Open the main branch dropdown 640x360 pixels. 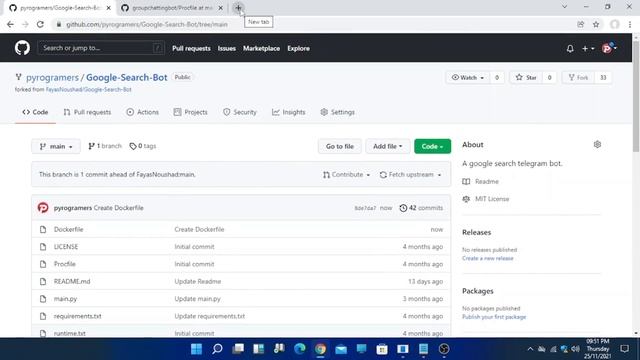pyautogui.click(x=56, y=146)
